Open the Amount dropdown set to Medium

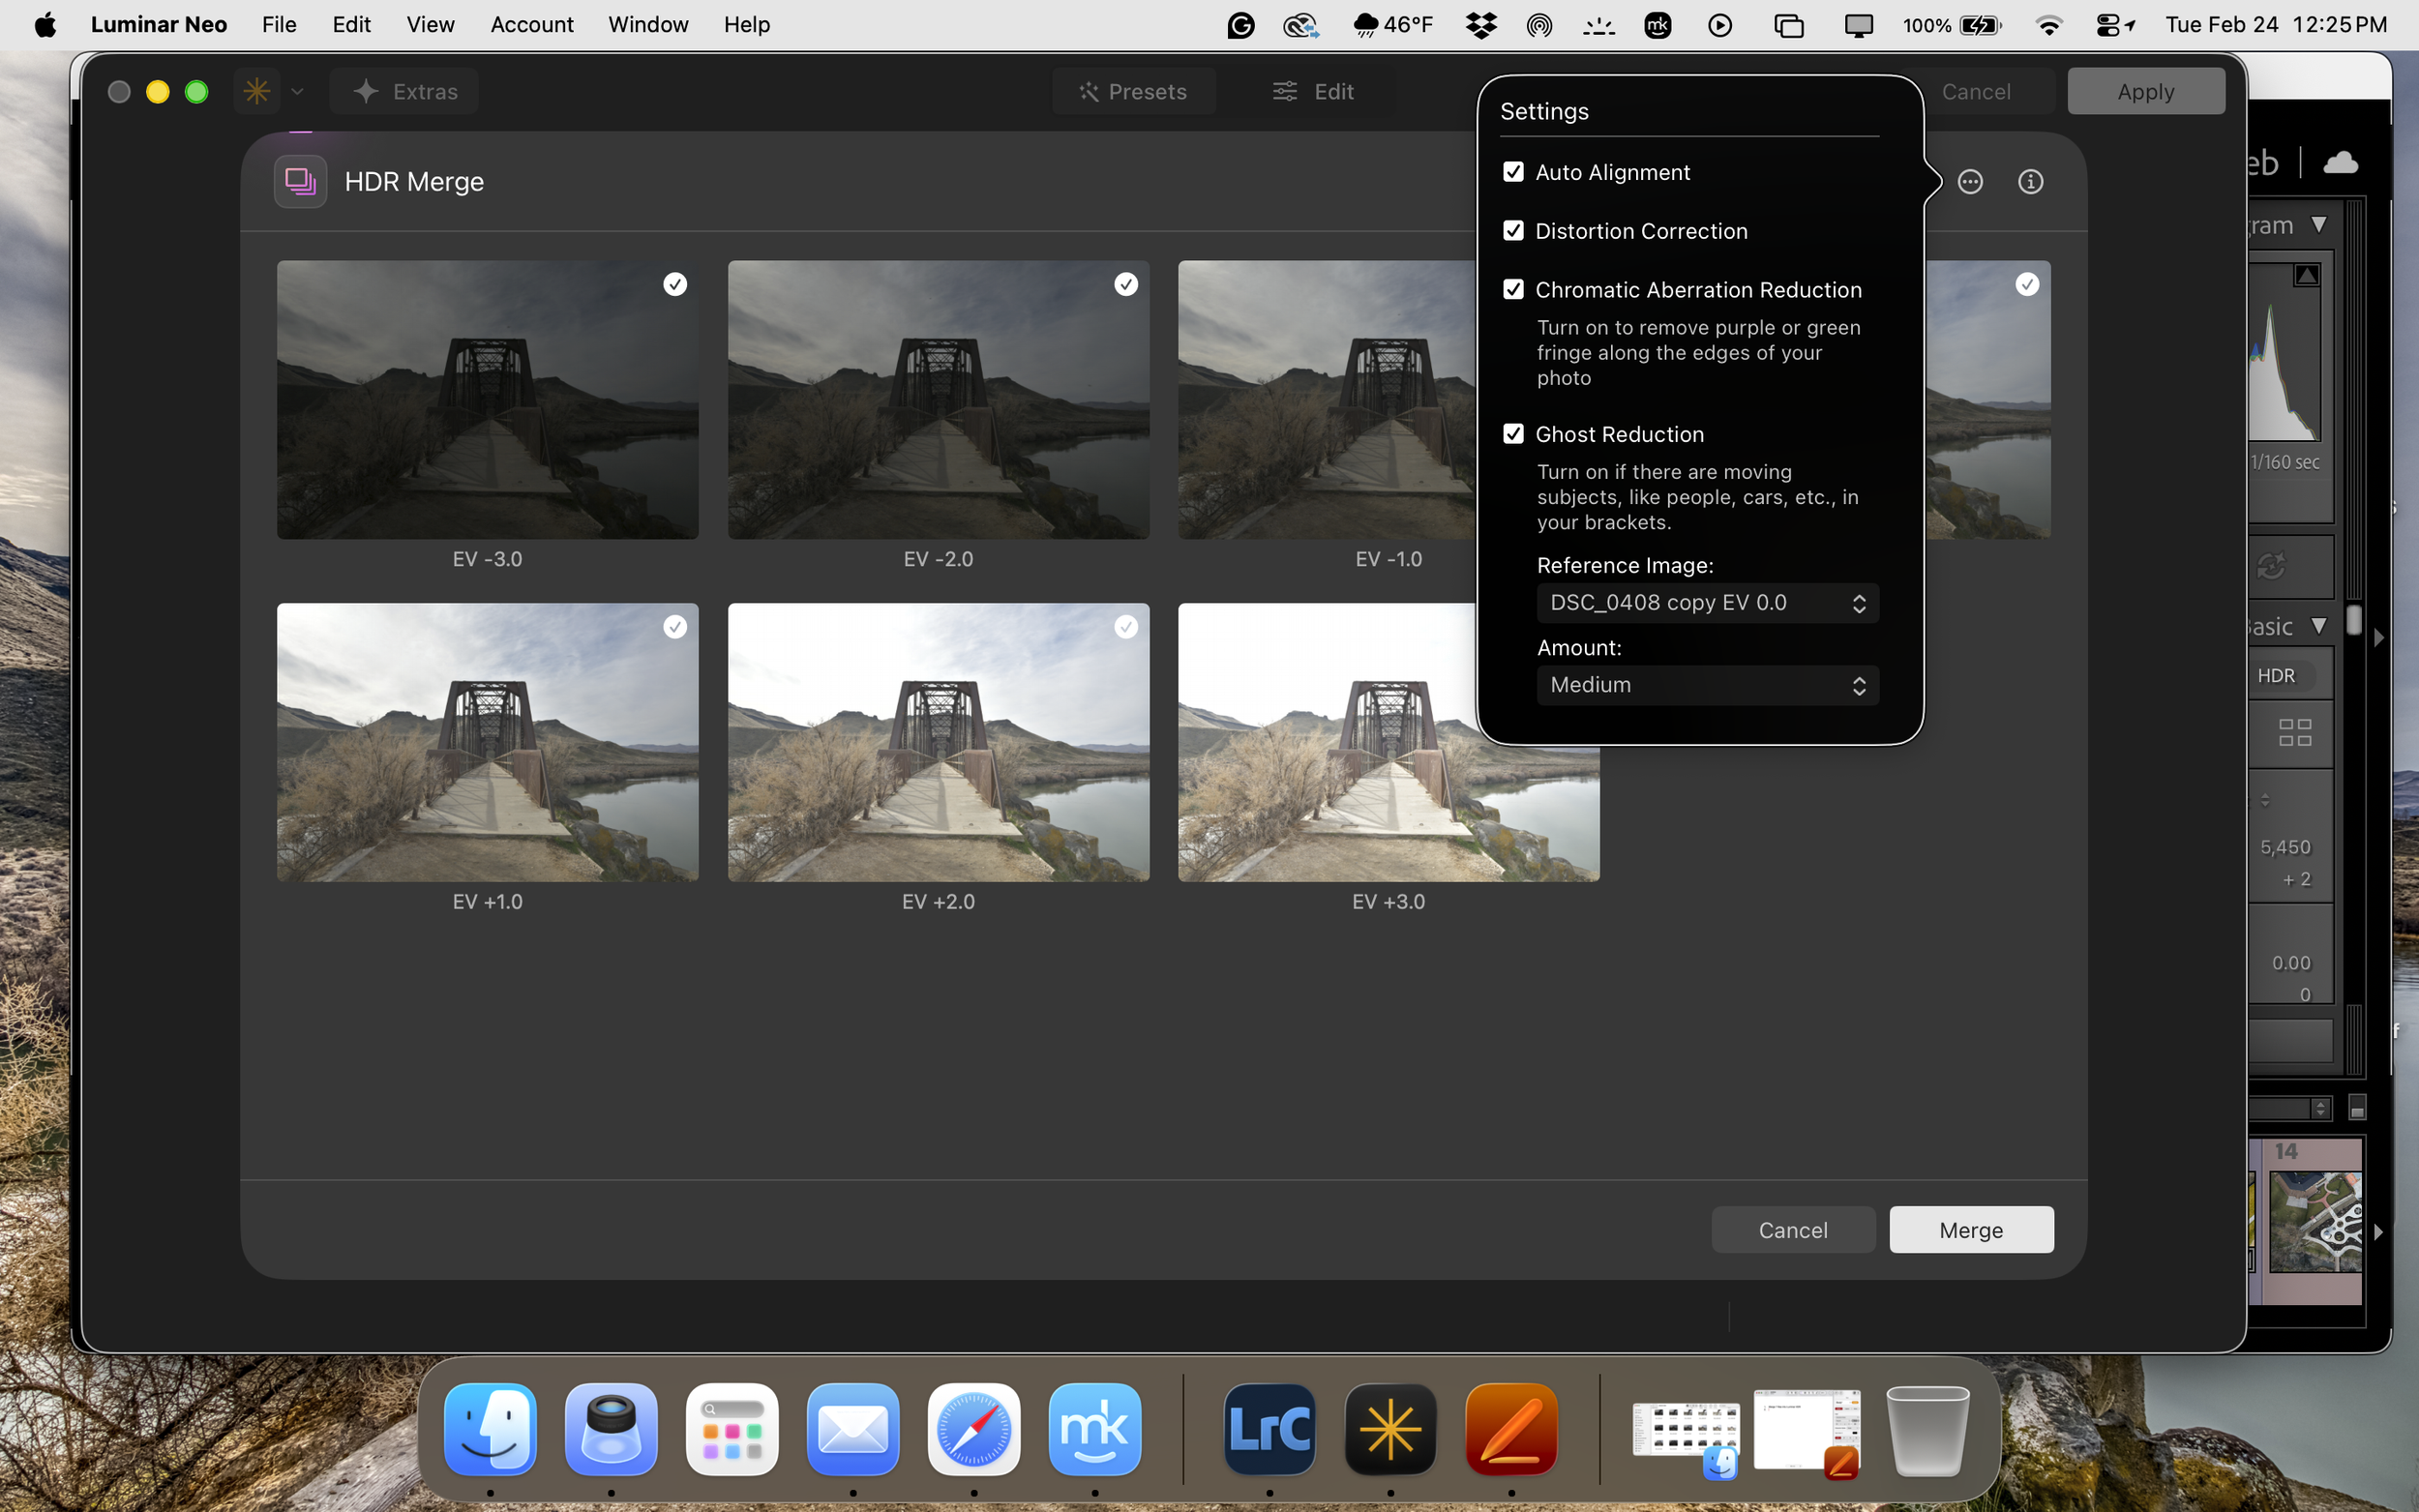point(1707,685)
